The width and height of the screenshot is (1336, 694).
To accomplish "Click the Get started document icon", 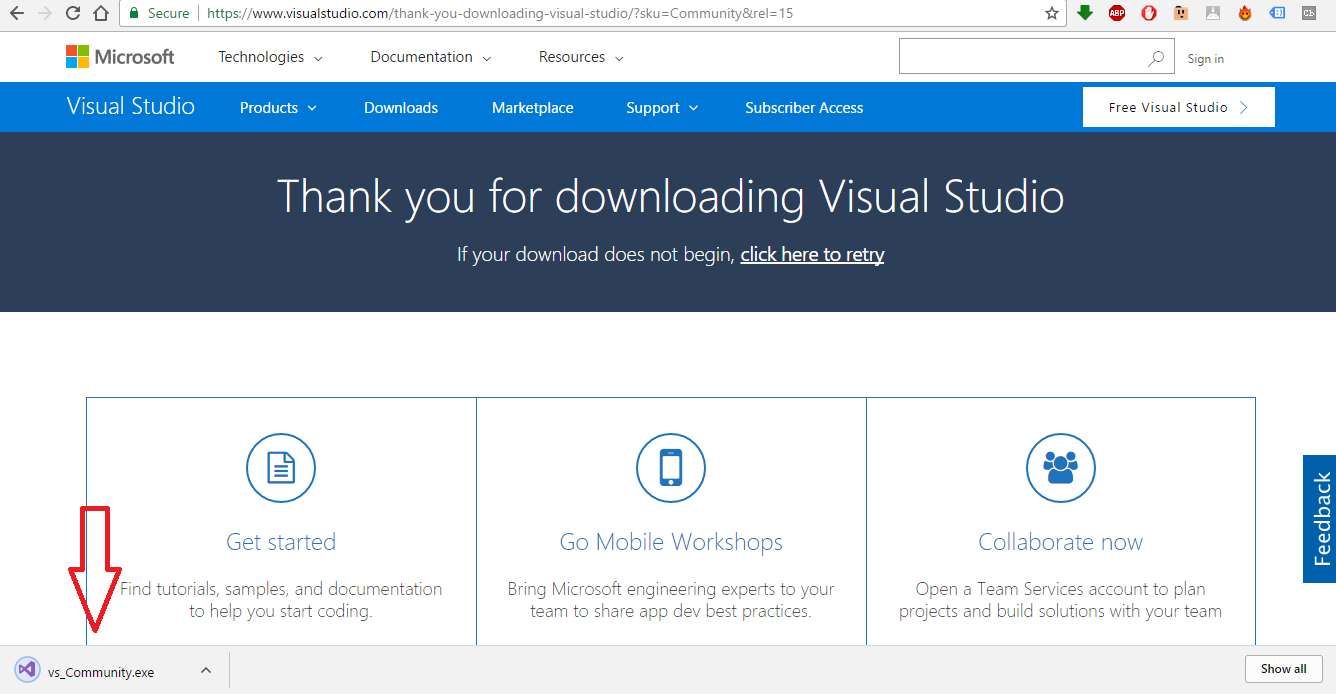I will [281, 467].
